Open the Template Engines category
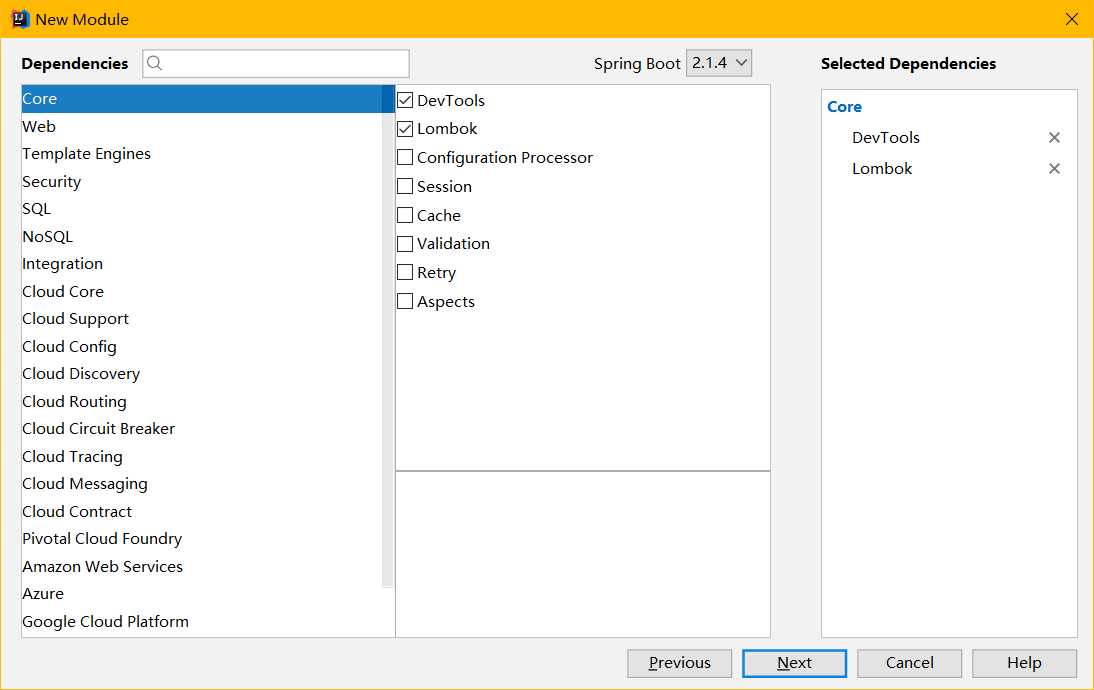Viewport: 1094px width, 690px height. (202, 153)
